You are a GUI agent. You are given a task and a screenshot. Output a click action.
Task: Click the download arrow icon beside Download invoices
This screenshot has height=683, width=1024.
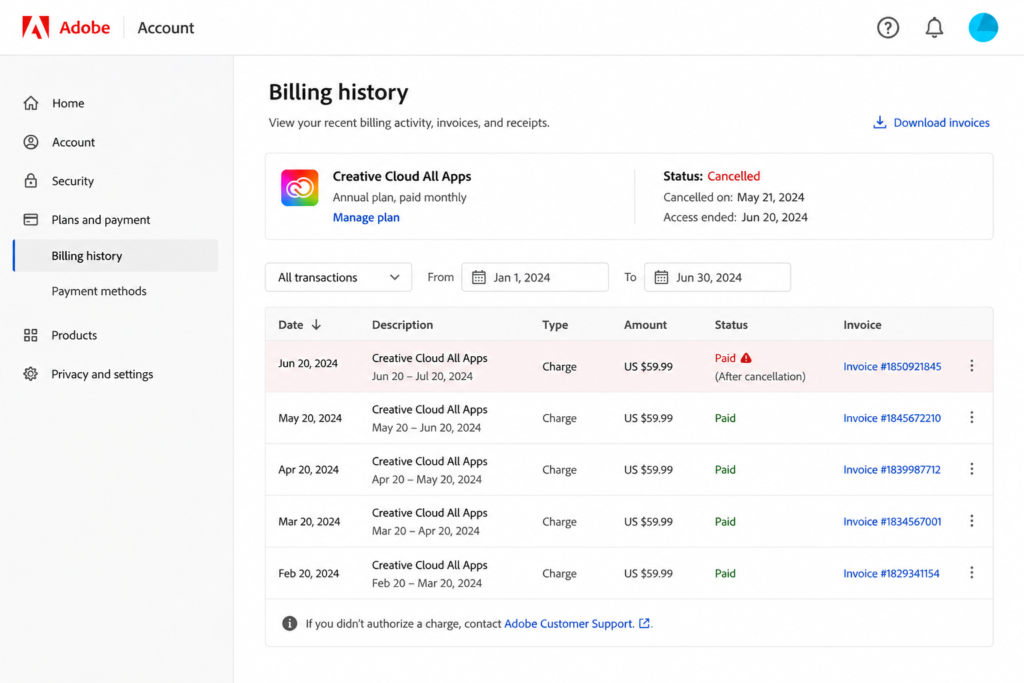coord(880,122)
